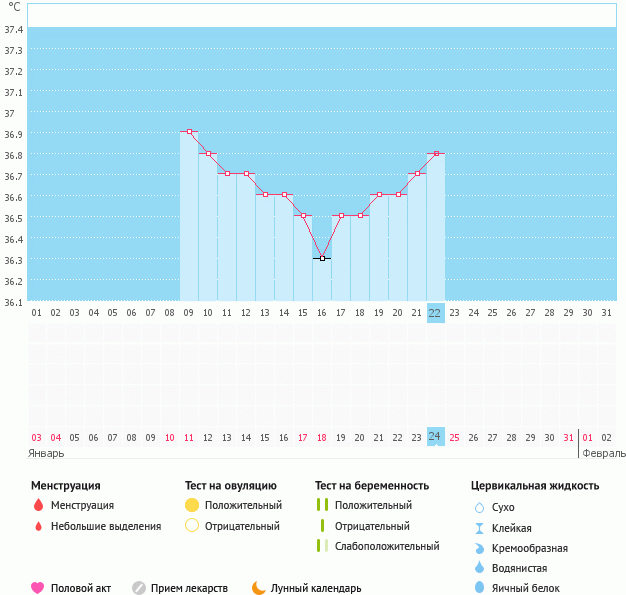626x595 pixels.
Task: Click the red Менструация drop icon
Action: 38,506
